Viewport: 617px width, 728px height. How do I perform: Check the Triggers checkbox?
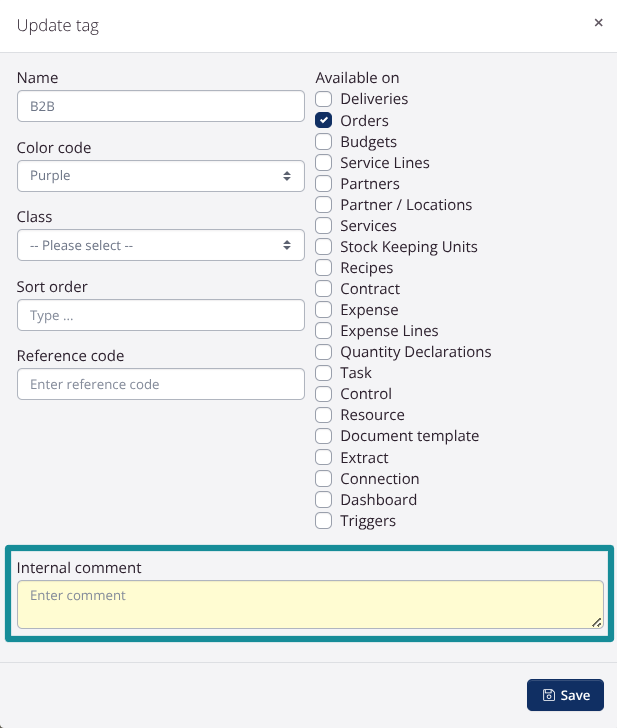click(324, 520)
